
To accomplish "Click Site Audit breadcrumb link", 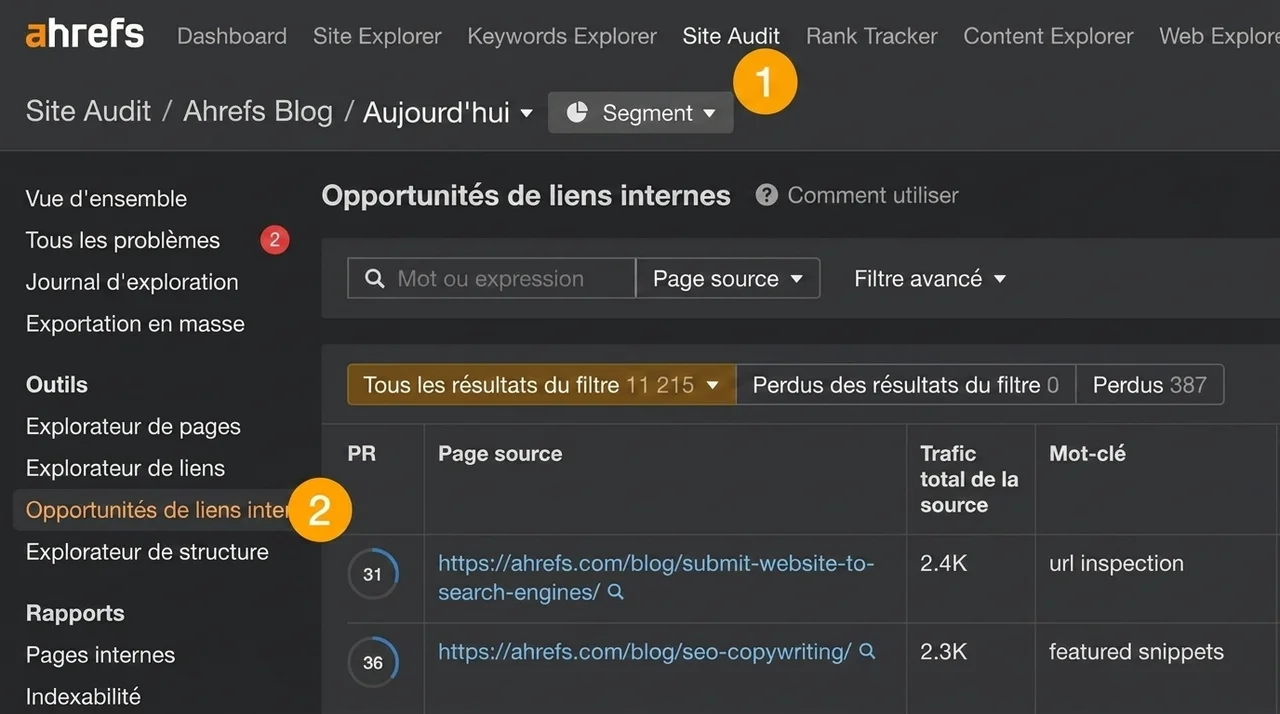I will (88, 111).
